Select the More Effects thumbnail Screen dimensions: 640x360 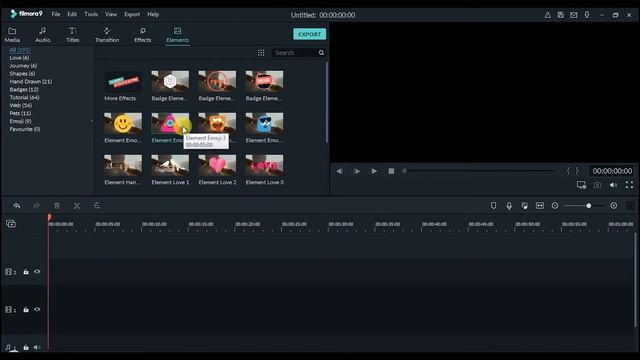(123, 81)
